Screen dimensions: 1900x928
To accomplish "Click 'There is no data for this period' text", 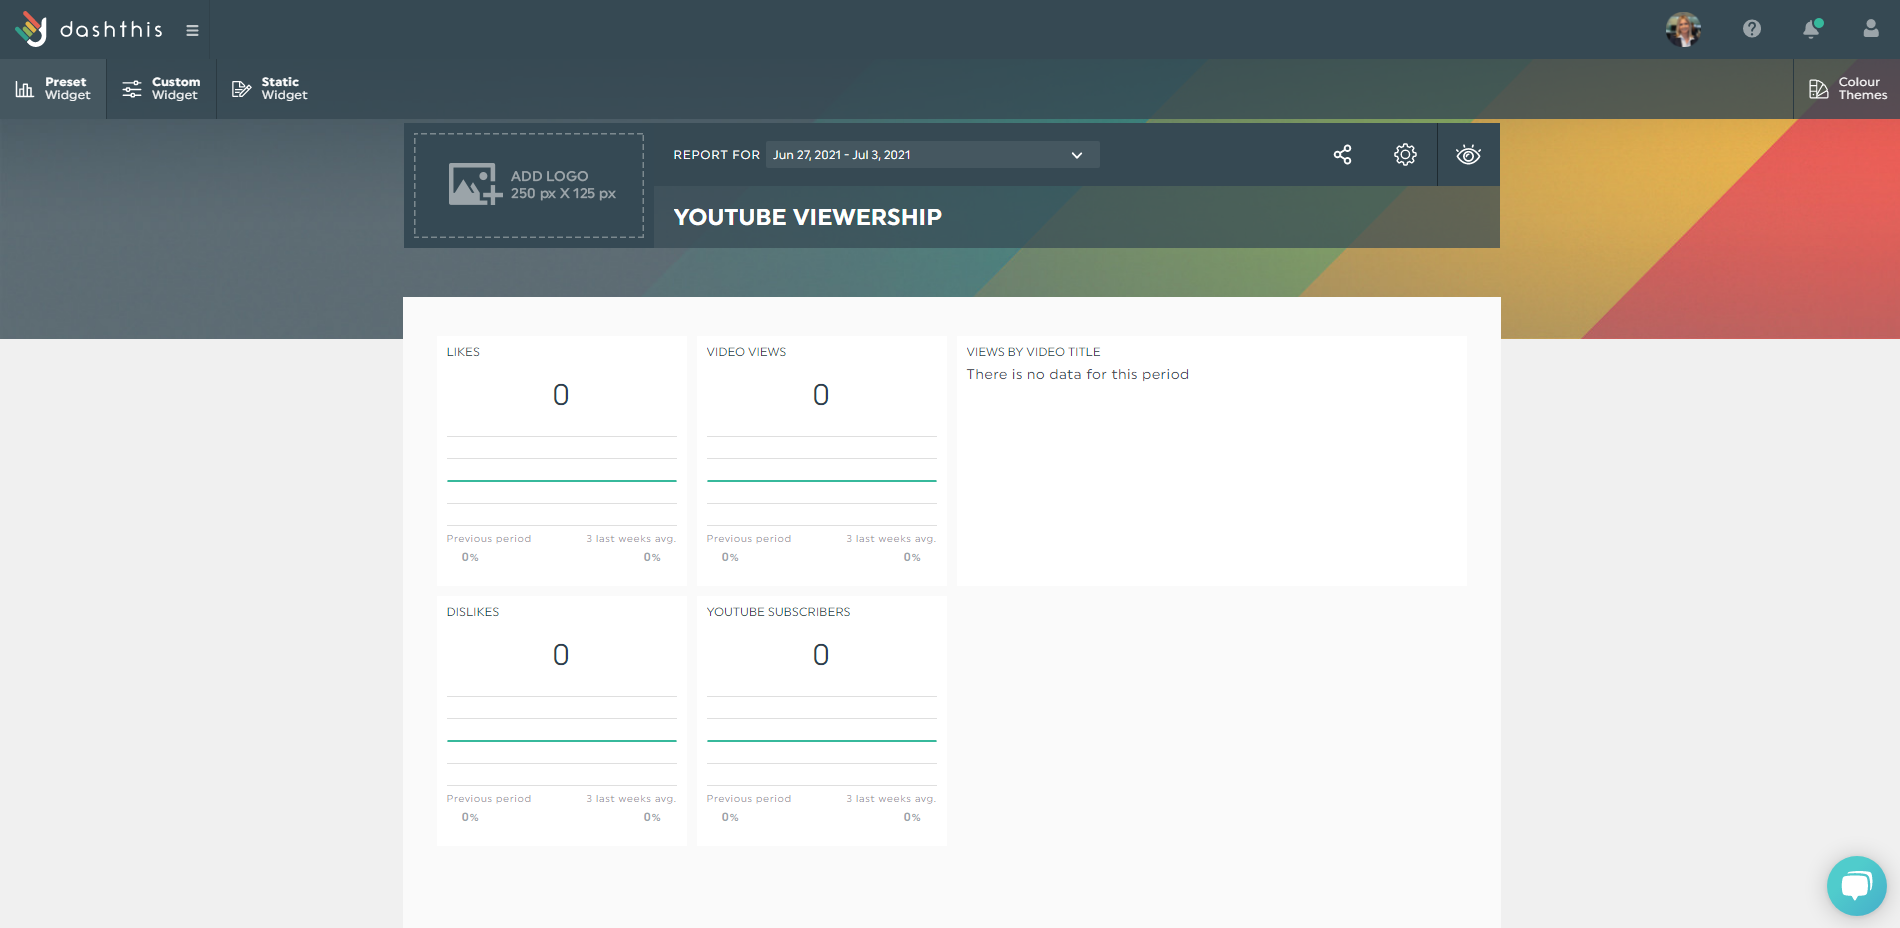I will [1078, 375].
